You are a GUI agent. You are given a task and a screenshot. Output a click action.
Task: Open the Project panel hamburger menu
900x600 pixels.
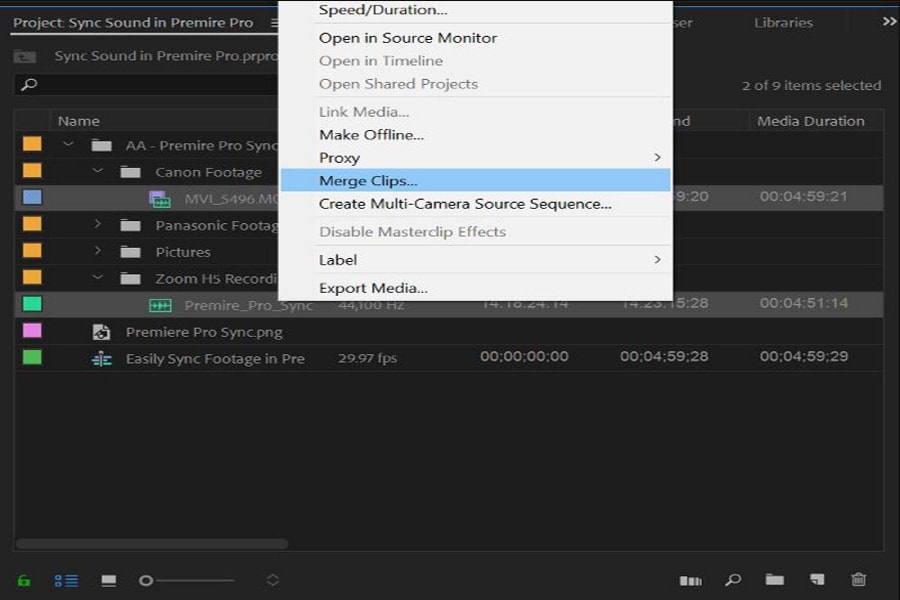[274, 23]
